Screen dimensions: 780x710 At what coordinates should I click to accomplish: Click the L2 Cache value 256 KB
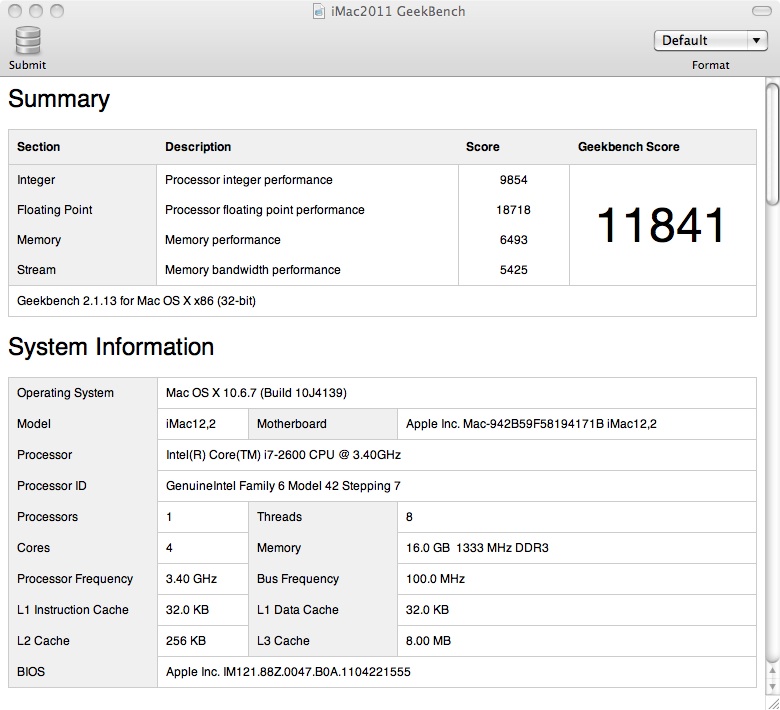coord(186,641)
